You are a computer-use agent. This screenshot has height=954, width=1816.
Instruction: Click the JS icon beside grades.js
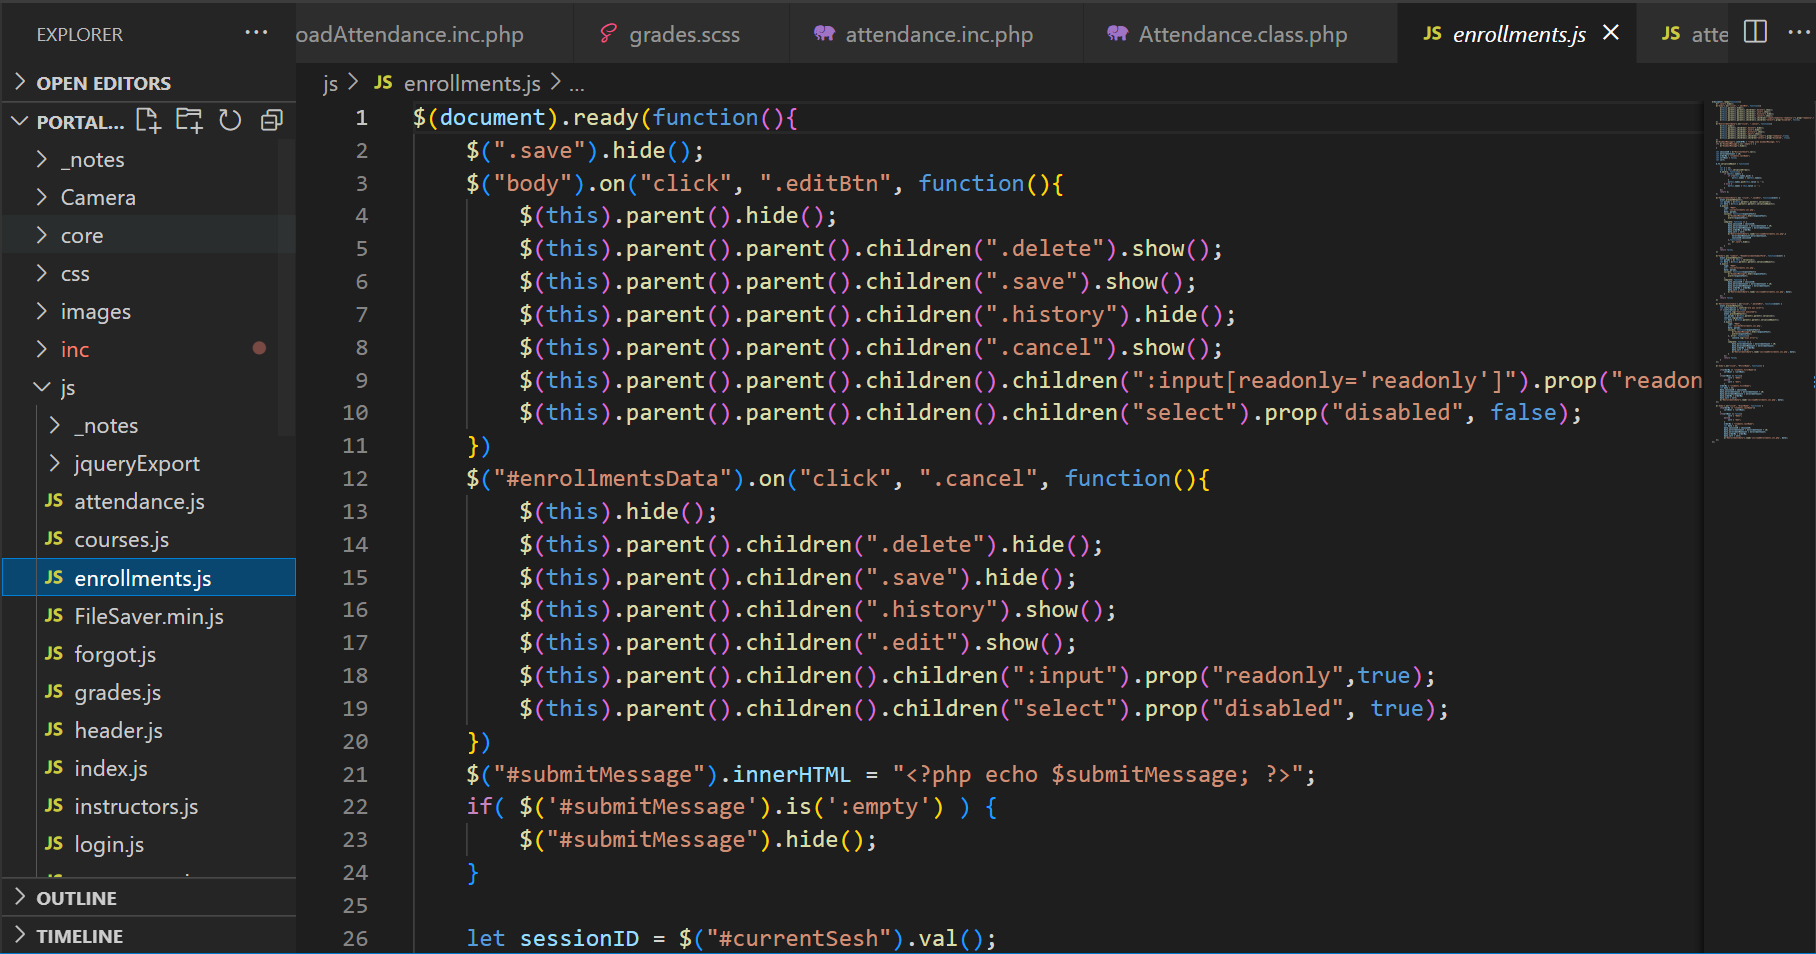pyautogui.click(x=54, y=691)
